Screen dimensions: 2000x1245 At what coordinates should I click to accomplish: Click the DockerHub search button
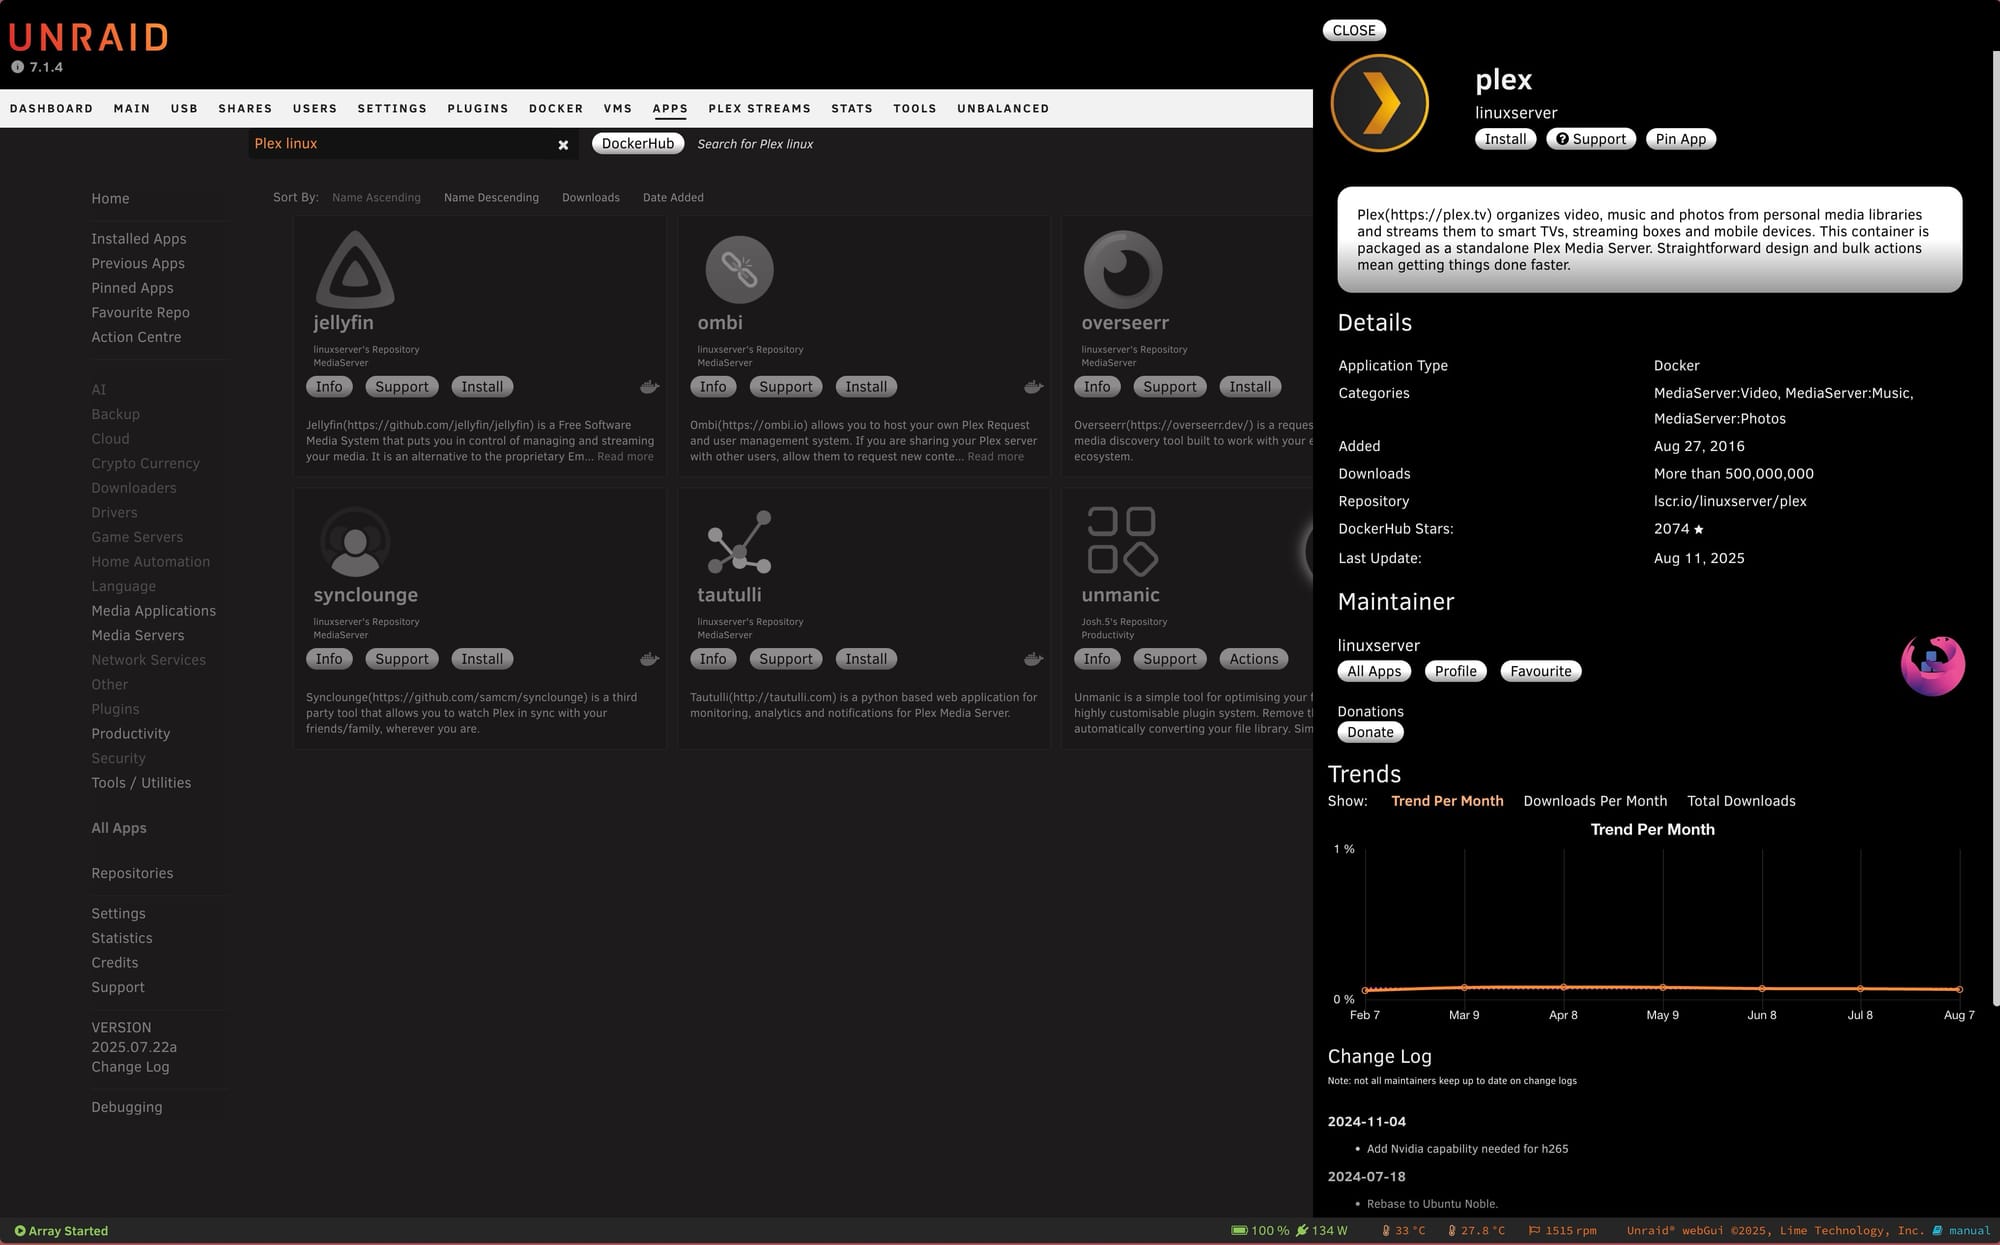pyautogui.click(x=638, y=143)
